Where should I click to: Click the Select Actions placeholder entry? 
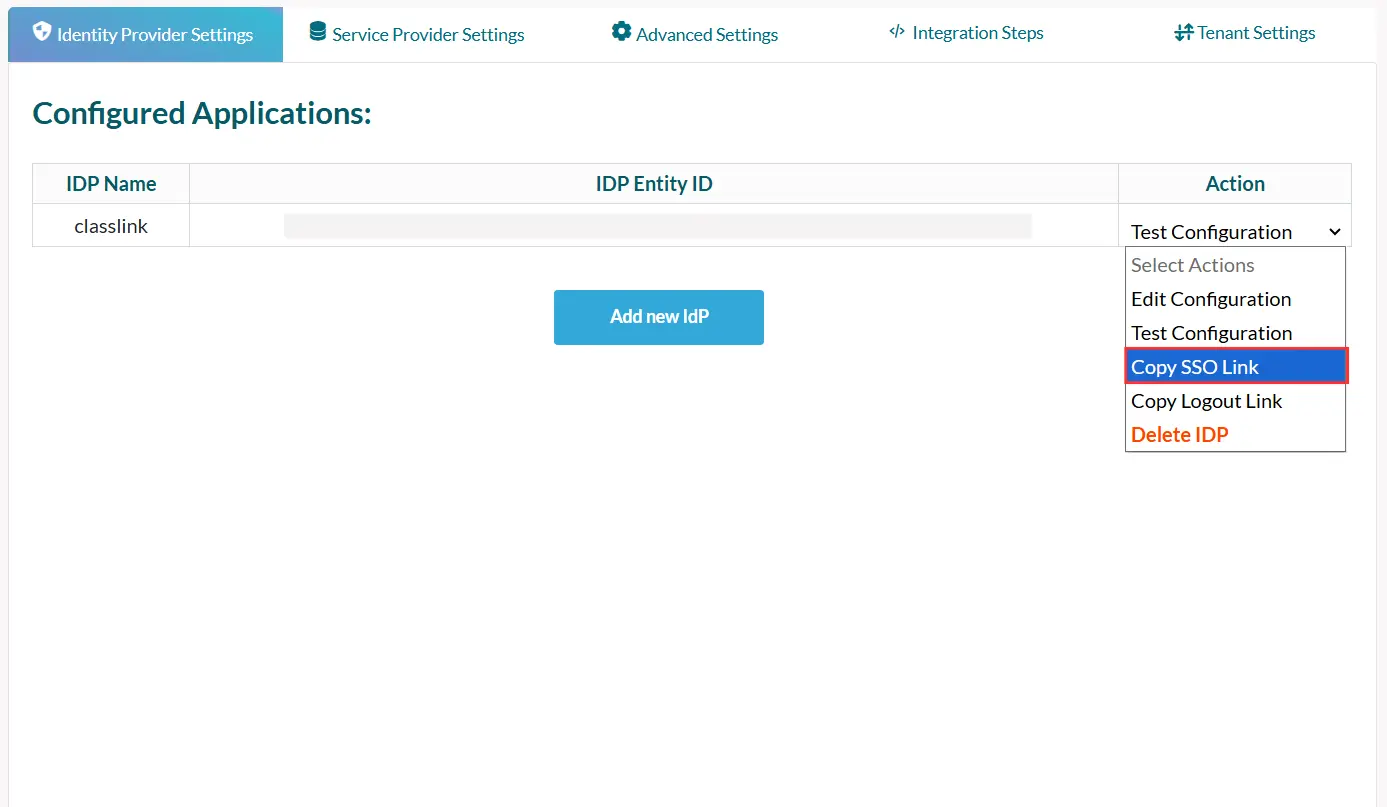(1193, 265)
